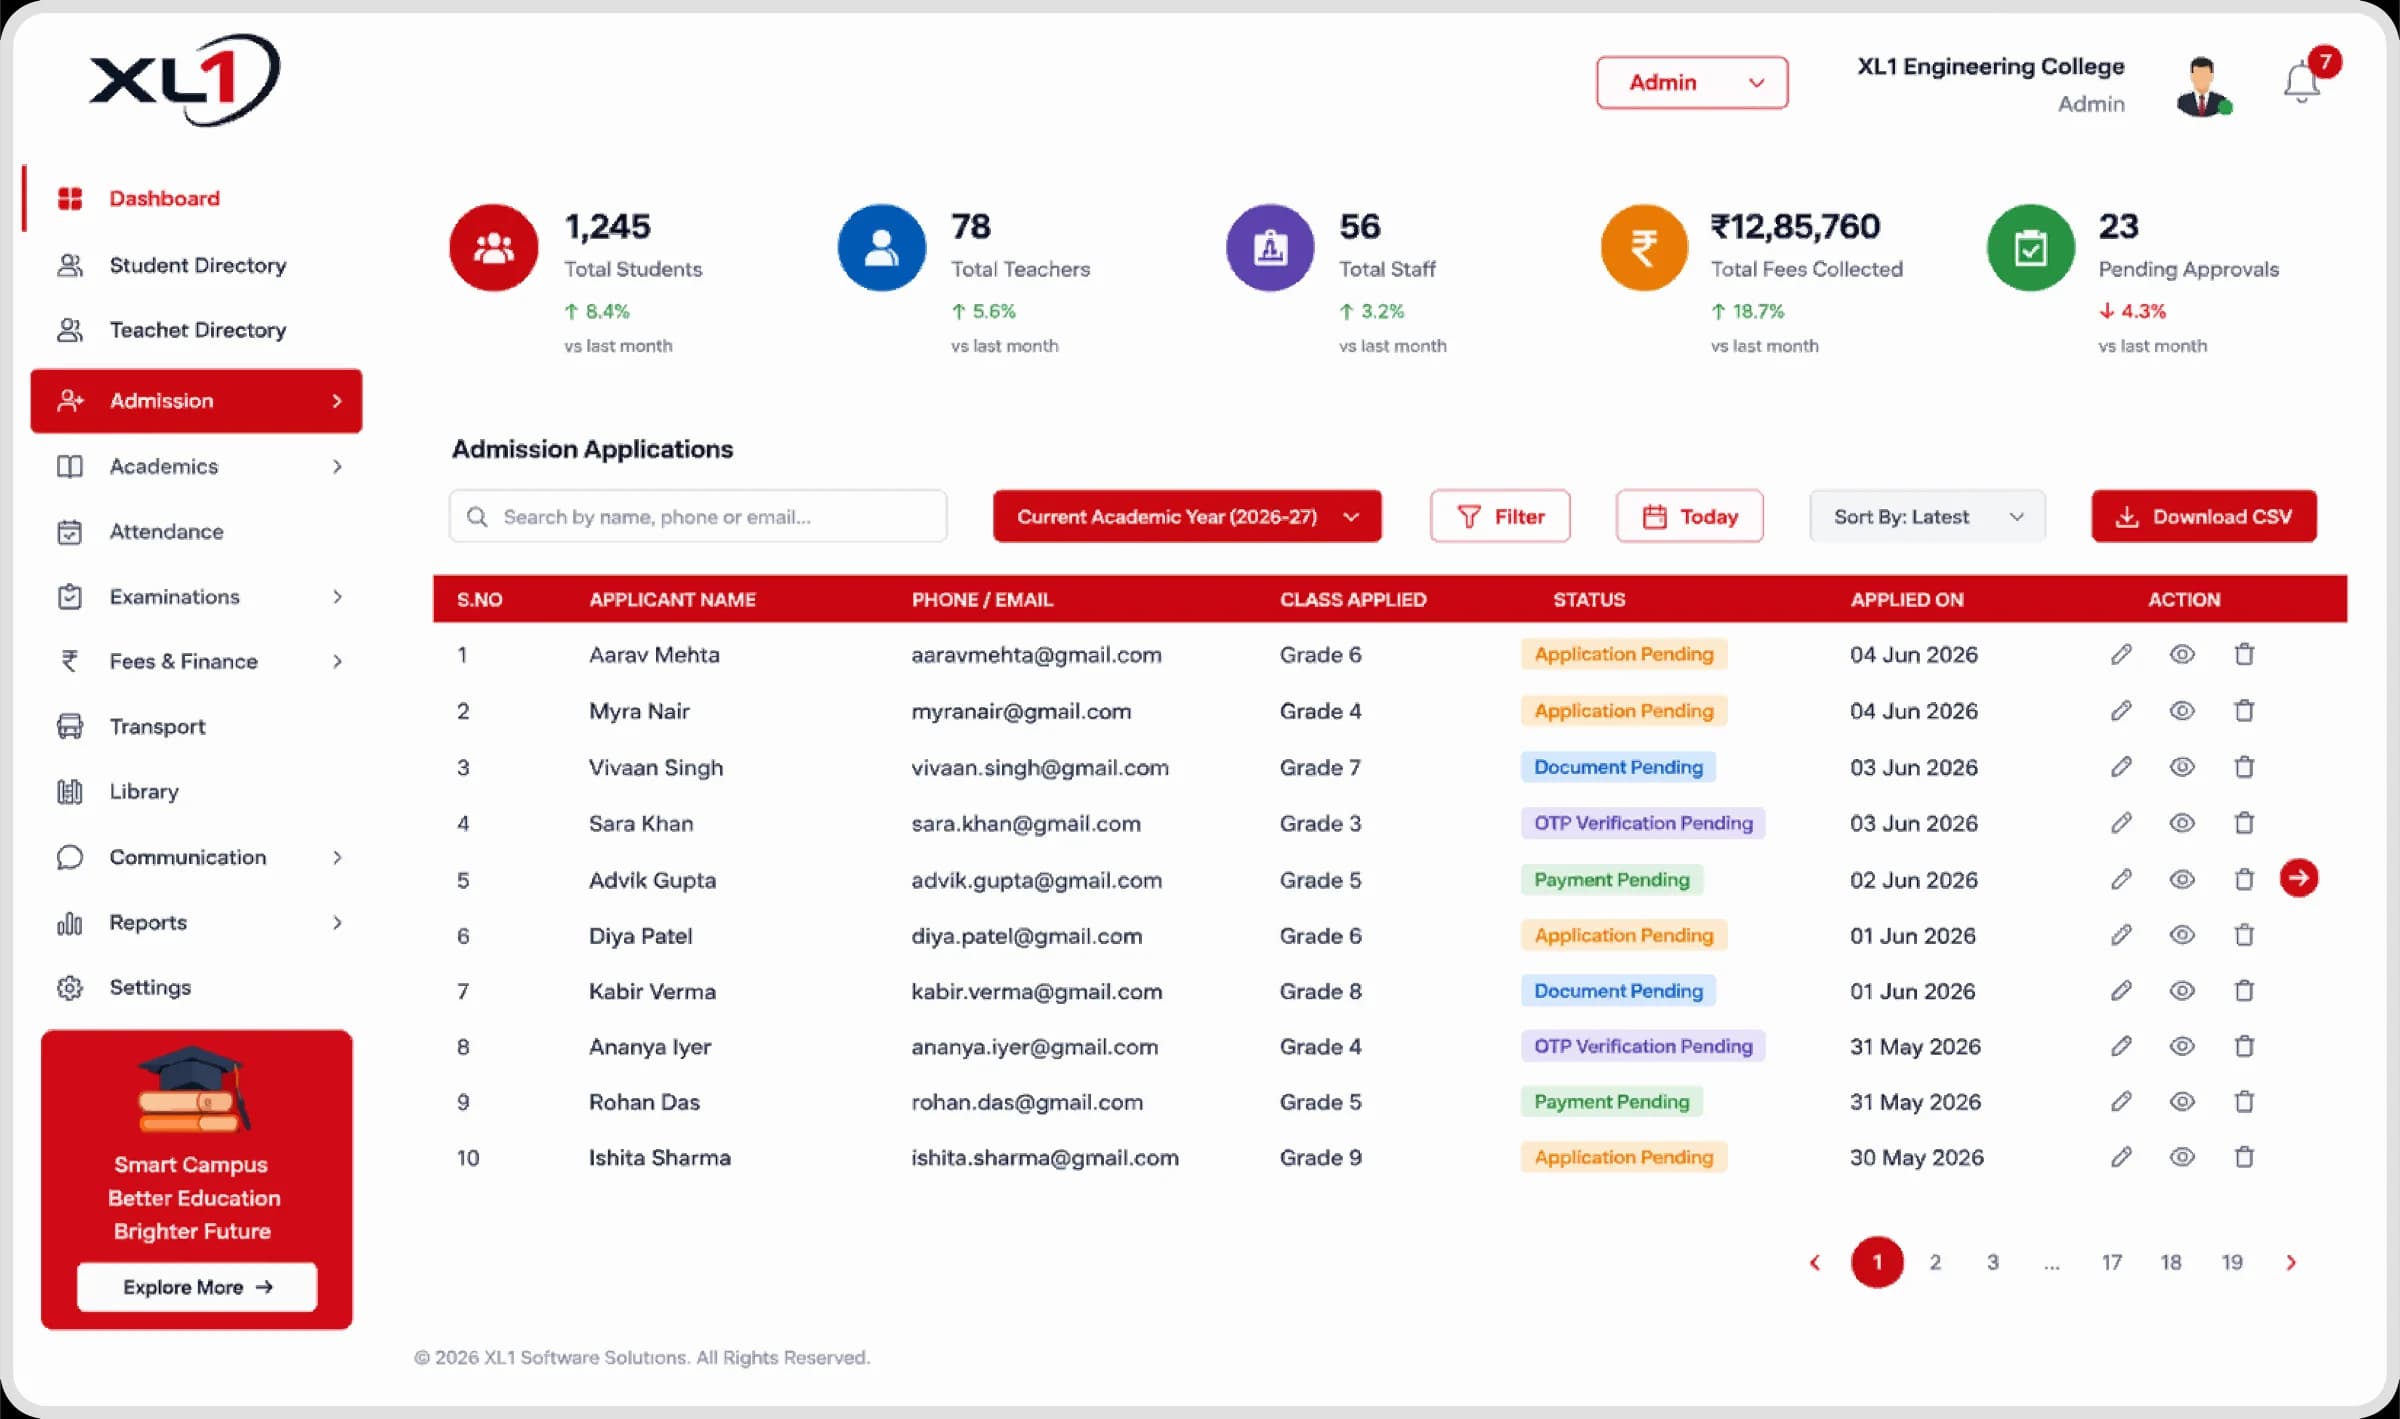View Aarav Mehta's application with eye icon
2400x1419 pixels.
click(x=2182, y=654)
